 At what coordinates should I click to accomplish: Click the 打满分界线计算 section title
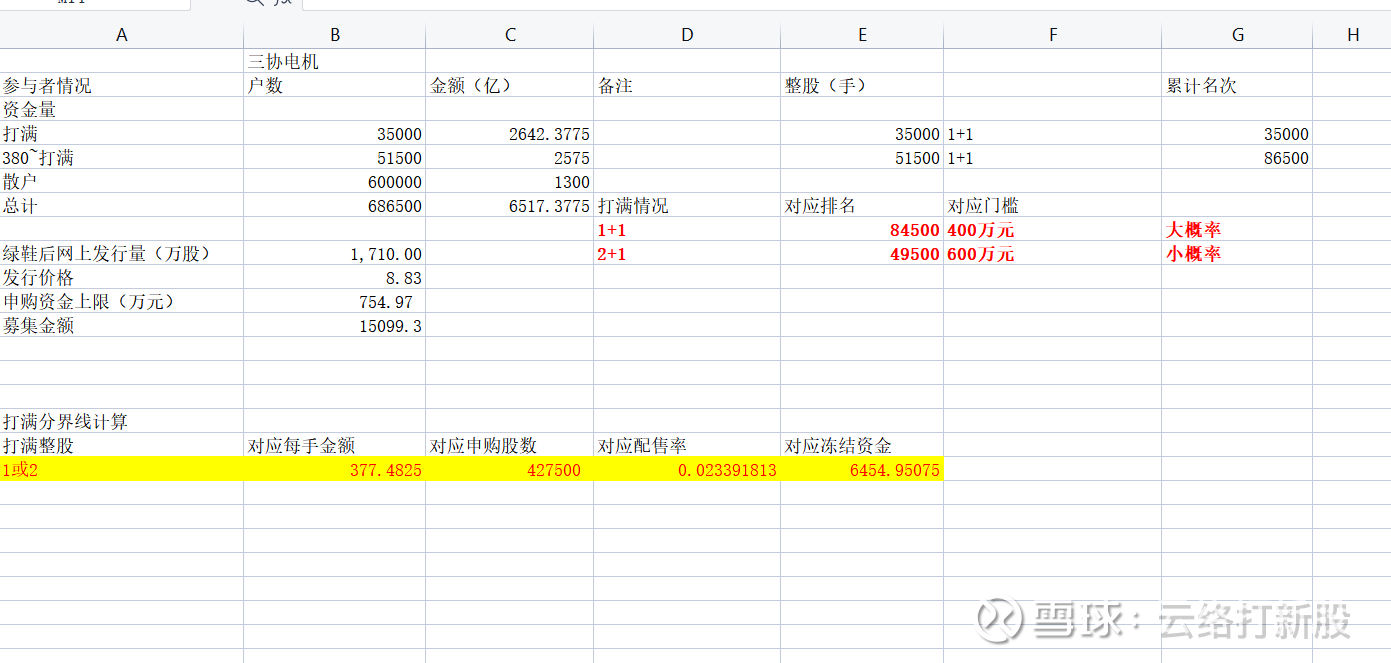122,421
